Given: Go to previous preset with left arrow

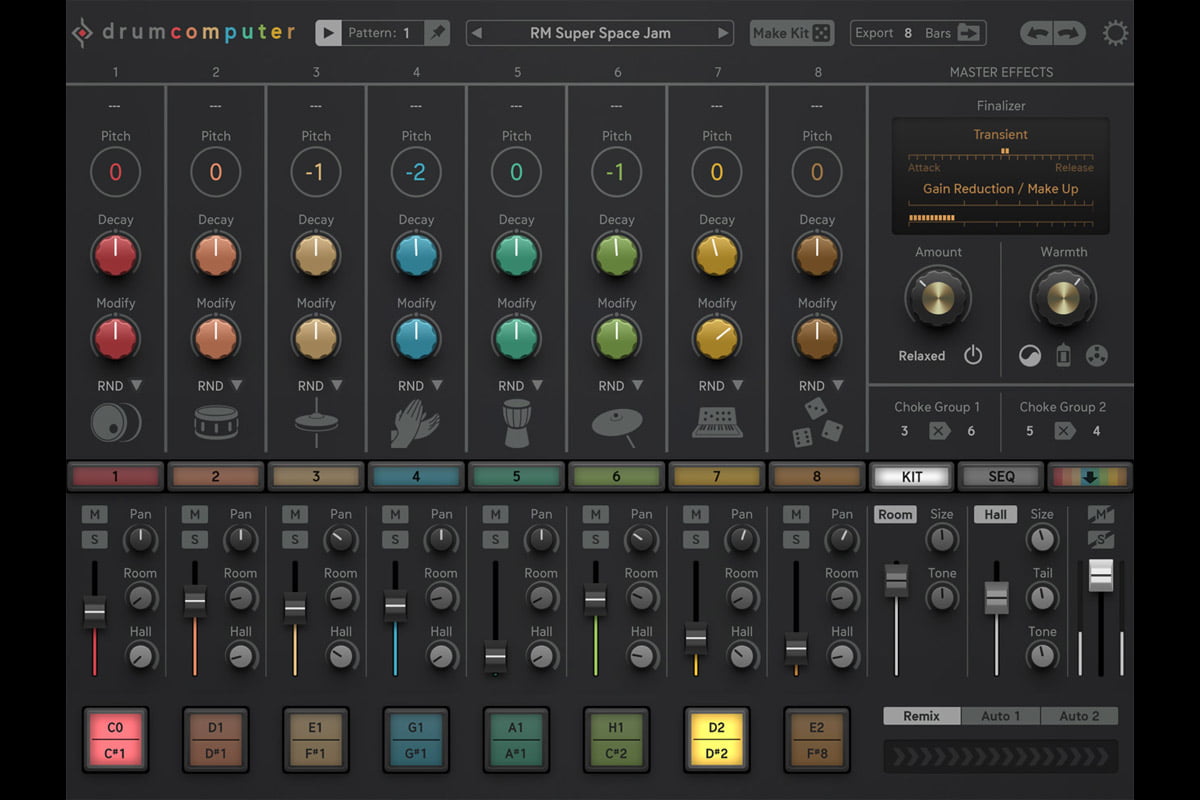Looking at the screenshot, I should coord(477,33).
